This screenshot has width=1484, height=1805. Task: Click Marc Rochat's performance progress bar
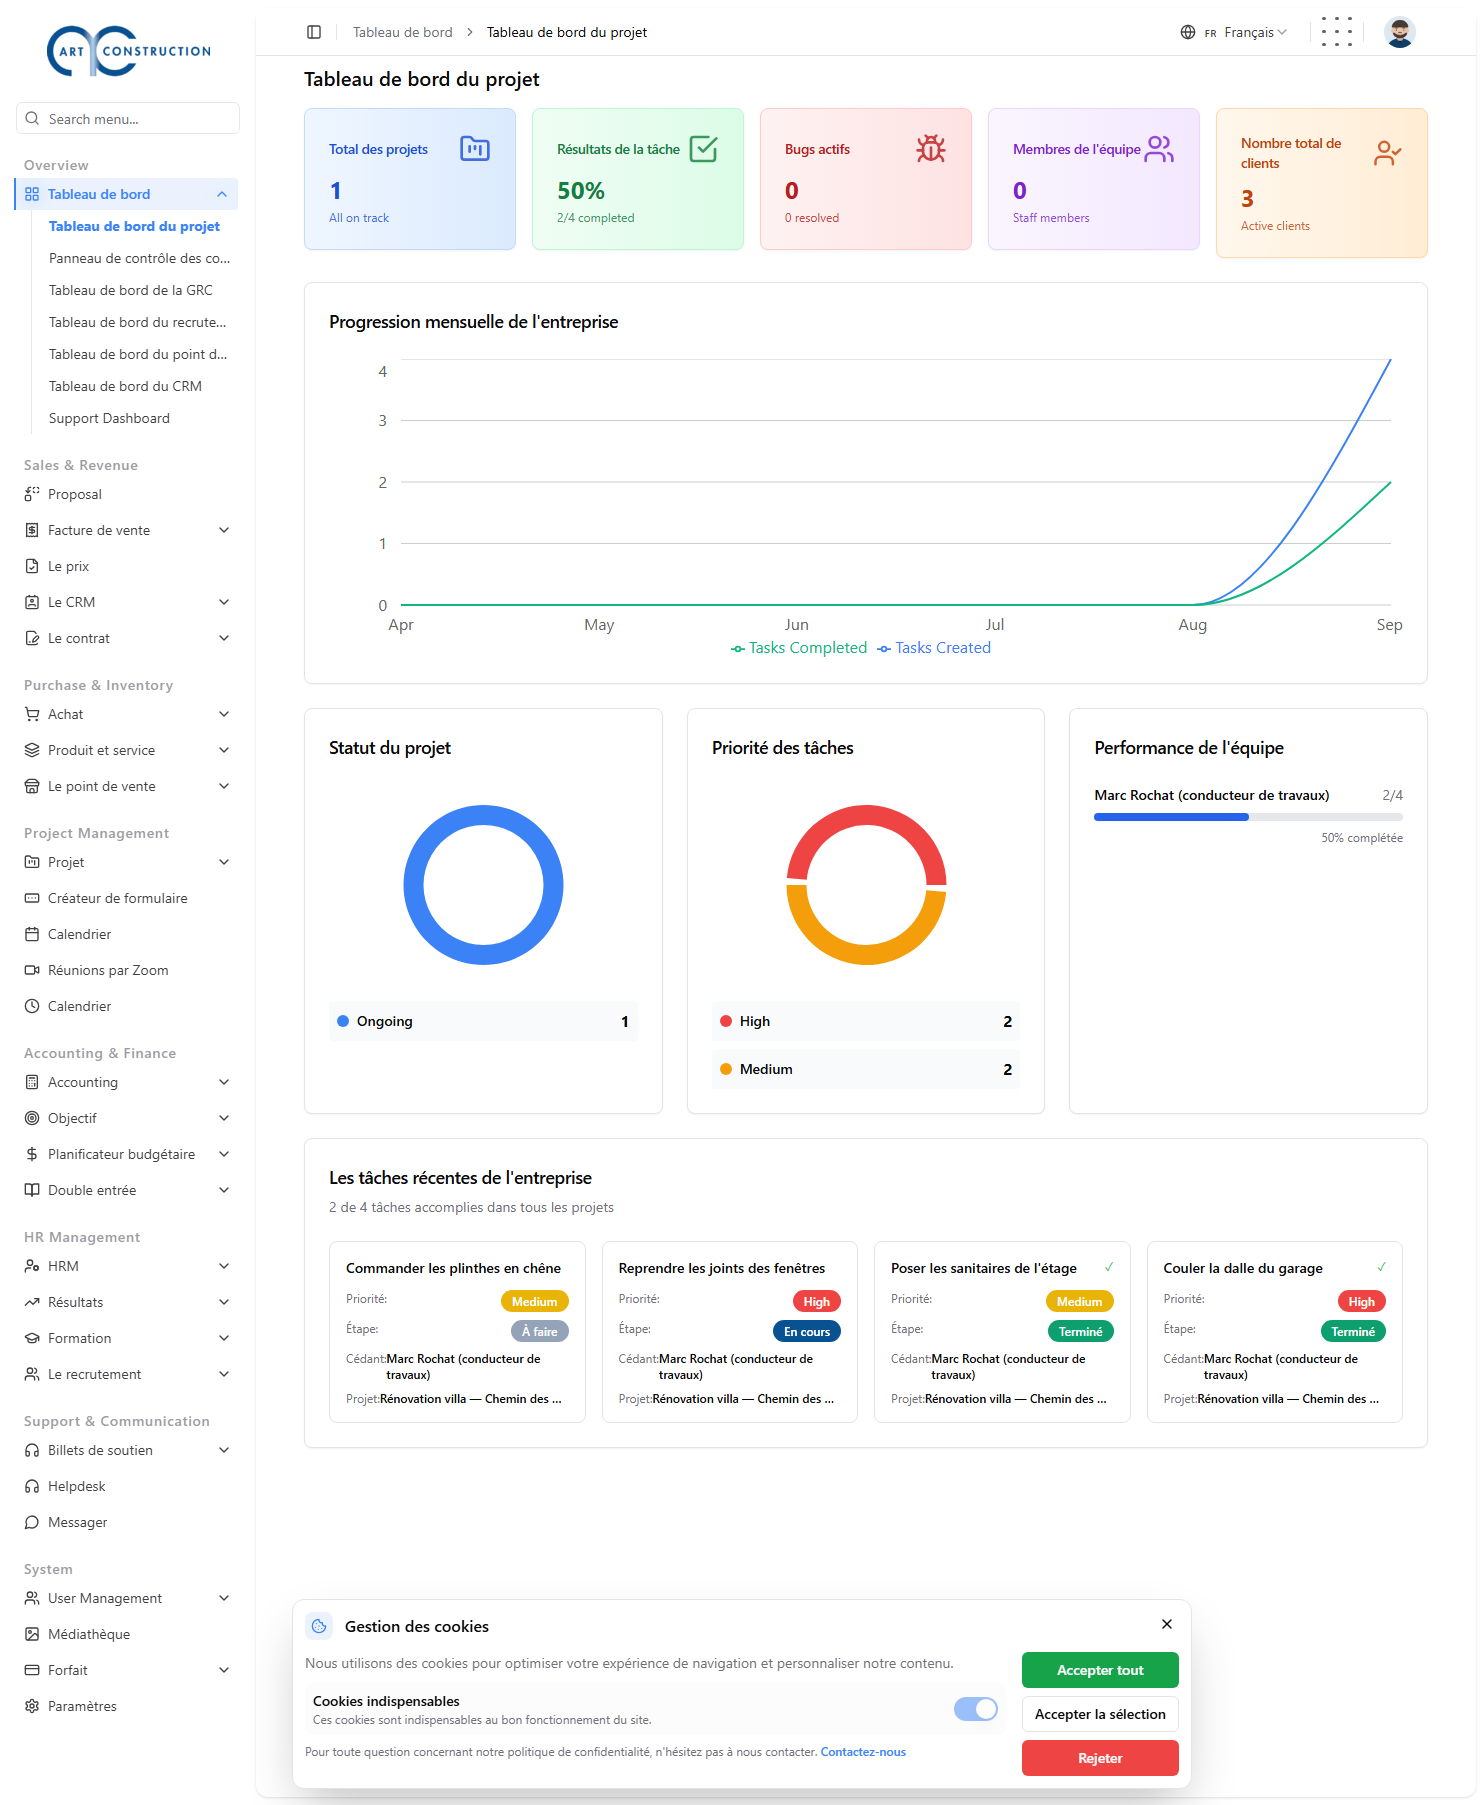[1248, 817]
